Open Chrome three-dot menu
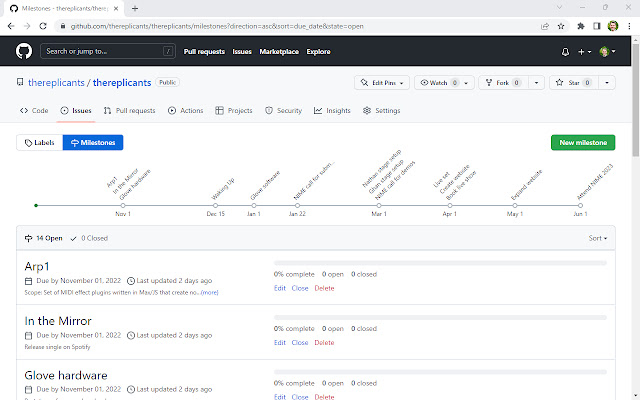This screenshot has height=400, width=640. [x=629, y=24]
